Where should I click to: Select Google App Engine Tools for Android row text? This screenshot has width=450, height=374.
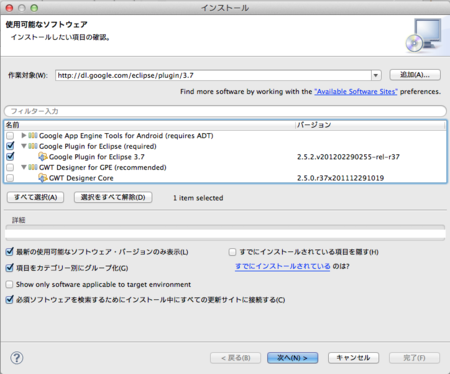point(126,136)
